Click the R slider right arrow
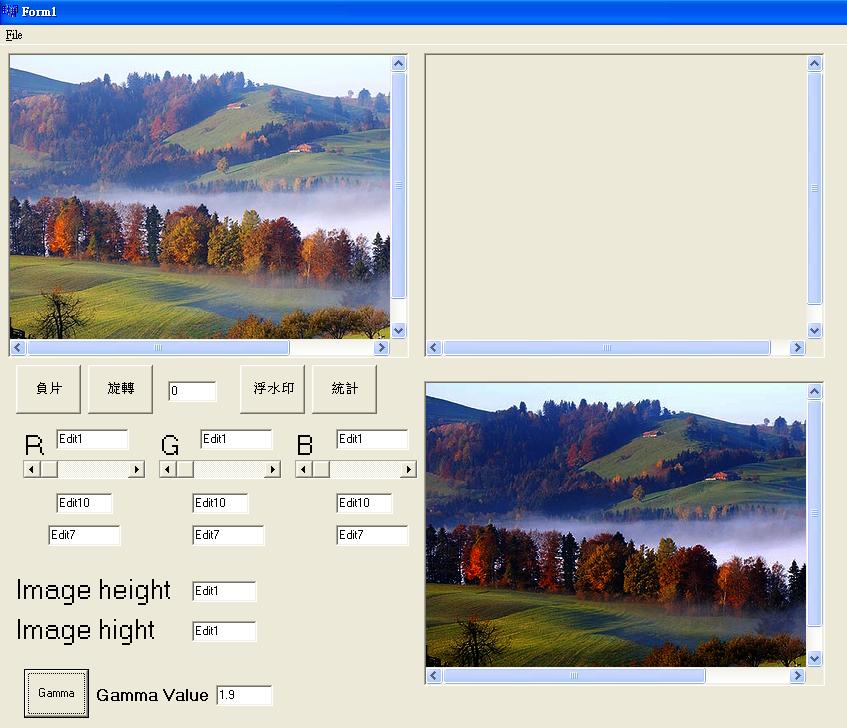Viewport: 847px width, 728px height. [137, 469]
